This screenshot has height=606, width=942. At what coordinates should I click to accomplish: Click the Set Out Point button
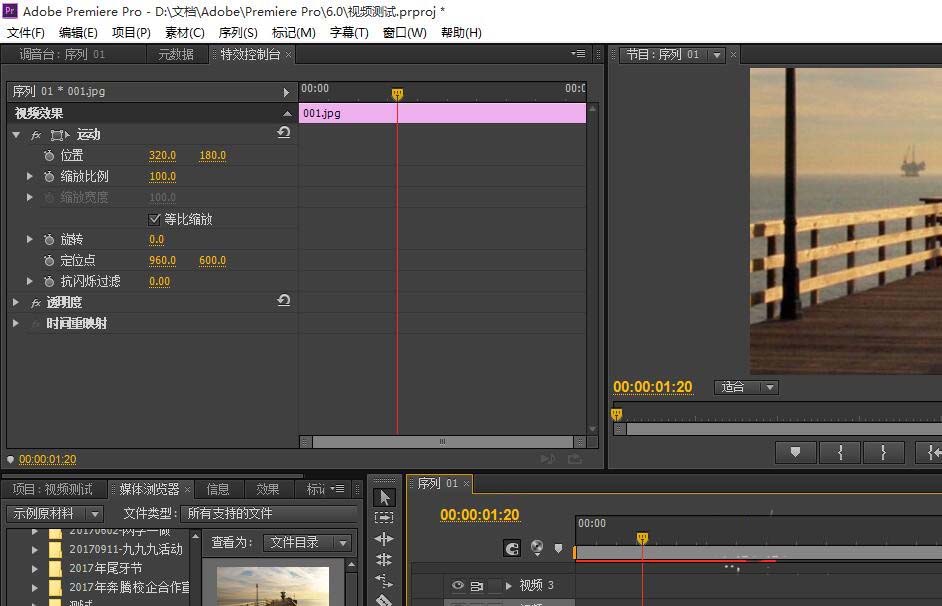(x=883, y=452)
